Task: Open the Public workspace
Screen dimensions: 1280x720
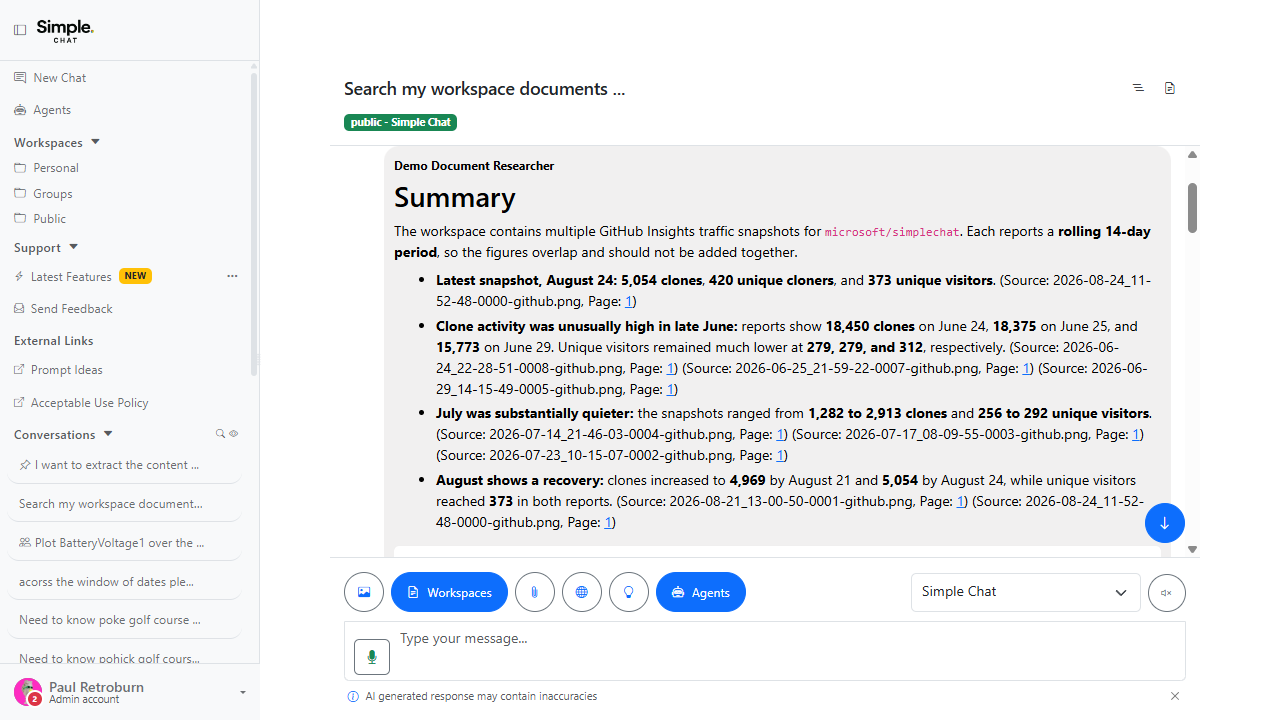Action: coord(50,219)
